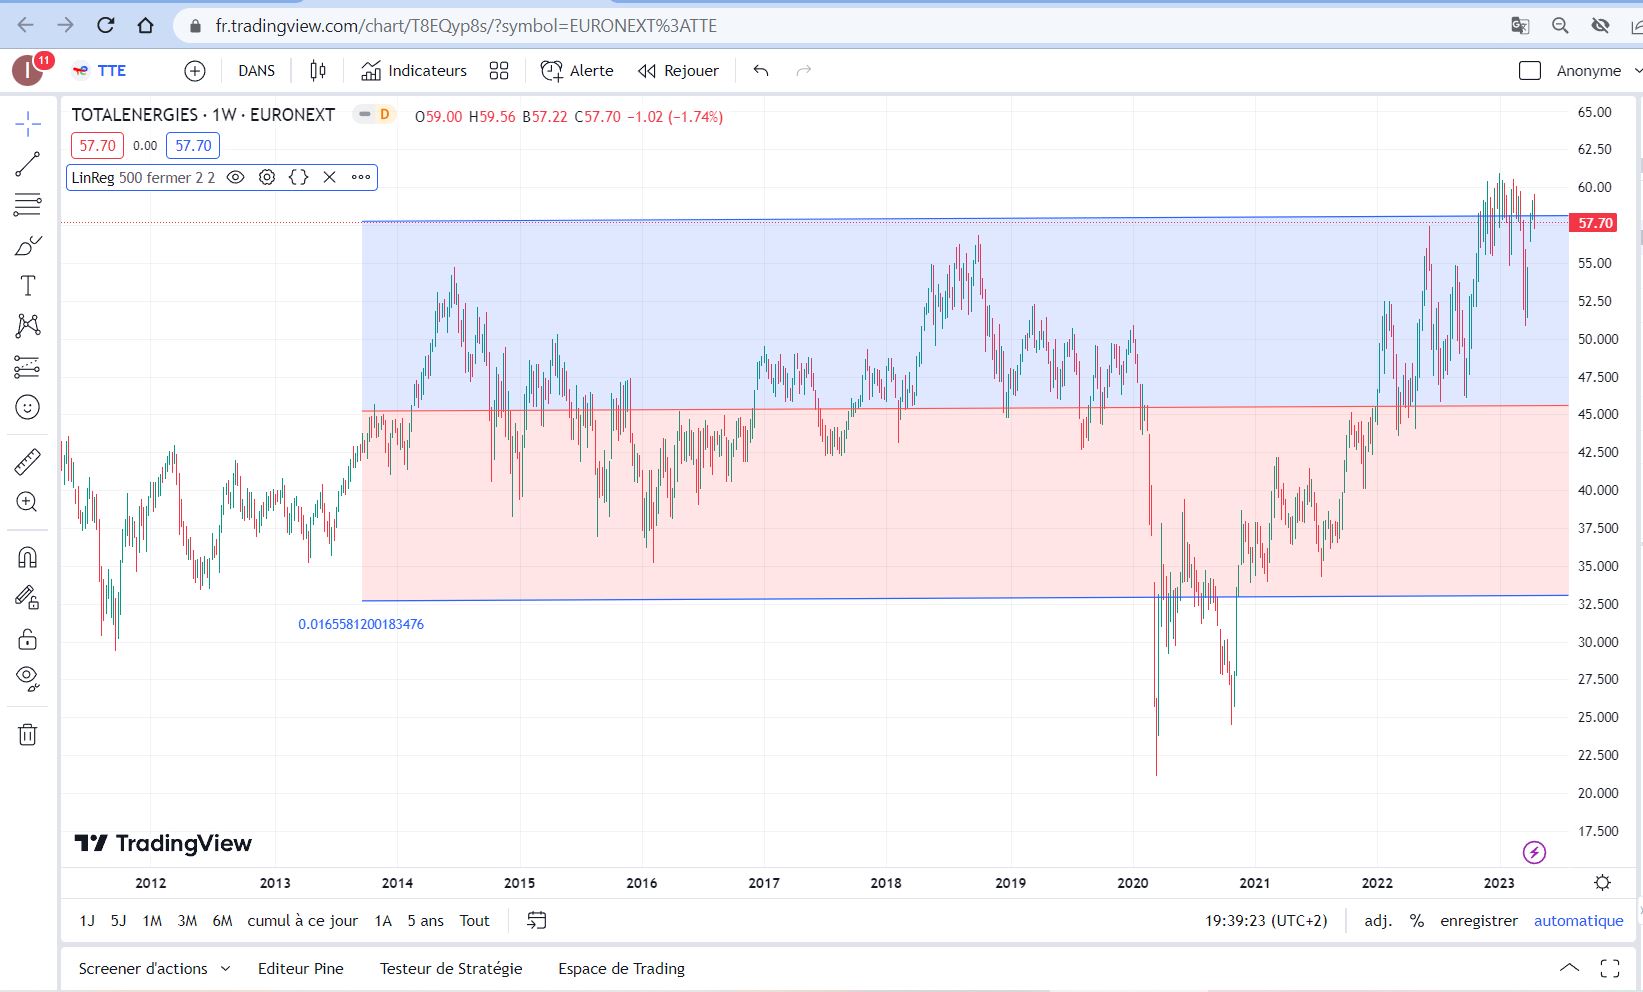Toggle stay in drawing mode
Viewport: 1643px width, 992px height.
[x=28, y=598]
